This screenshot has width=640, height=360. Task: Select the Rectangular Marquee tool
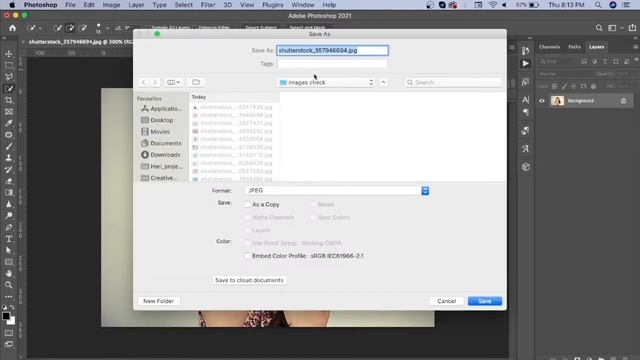coord(9,65)
